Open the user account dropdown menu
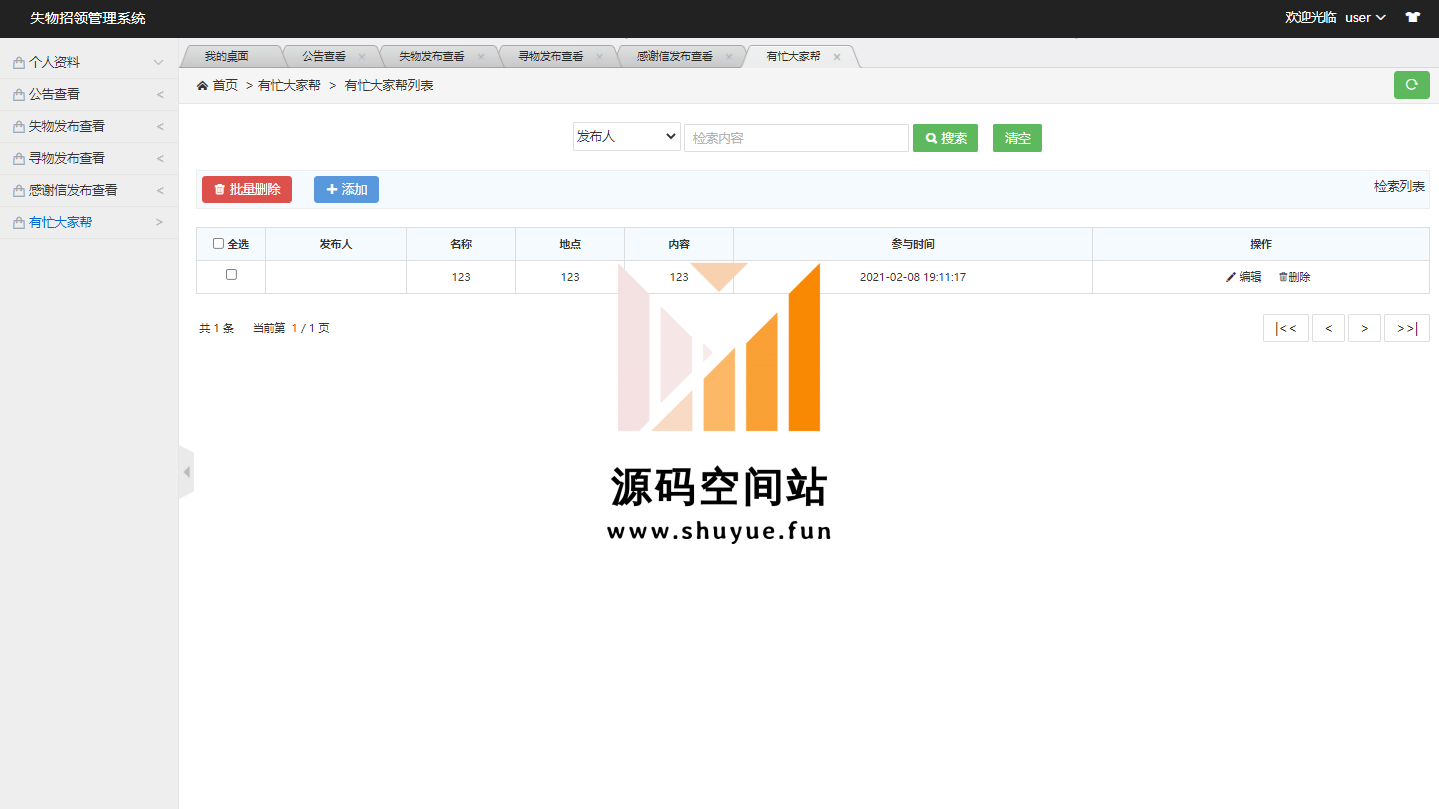The width and height of the screenshot is (1439, 809). (x=1364, y=18)
